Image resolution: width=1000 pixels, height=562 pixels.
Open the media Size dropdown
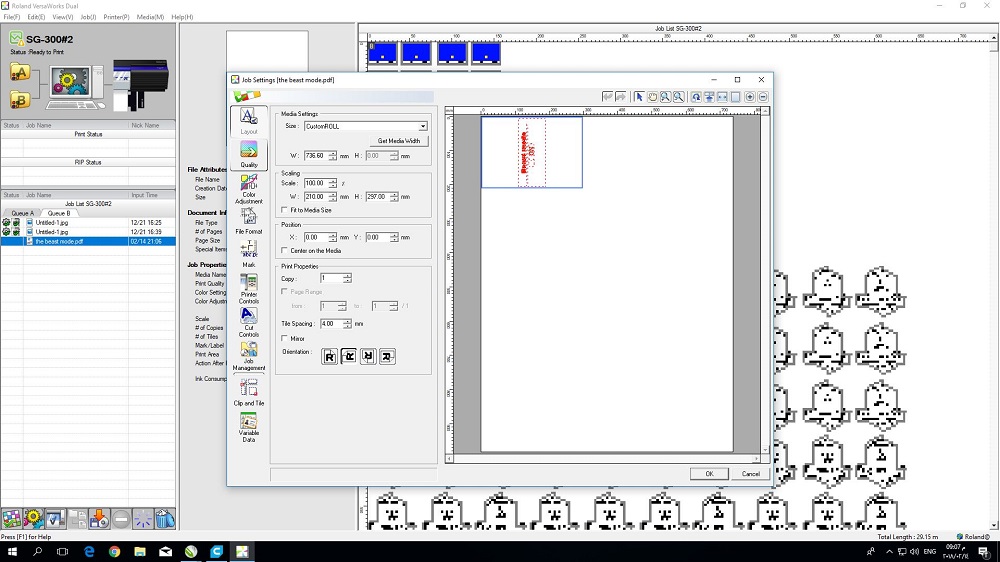coord(423,126)
